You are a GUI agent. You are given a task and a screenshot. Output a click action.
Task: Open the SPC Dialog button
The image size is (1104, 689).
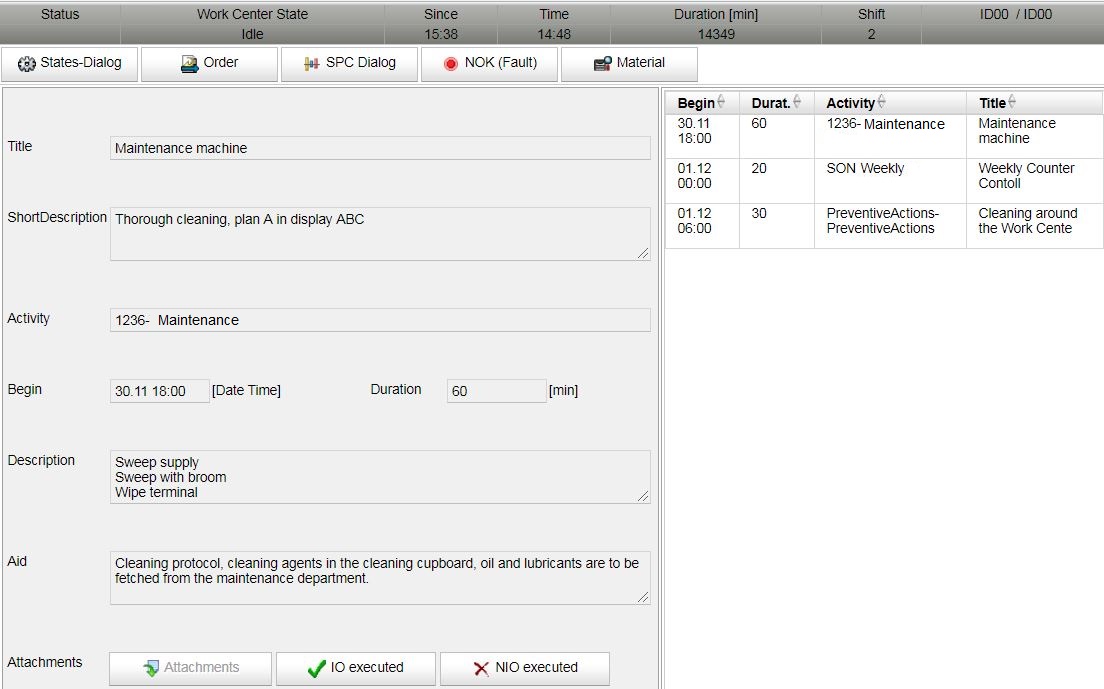click(349, 64)
